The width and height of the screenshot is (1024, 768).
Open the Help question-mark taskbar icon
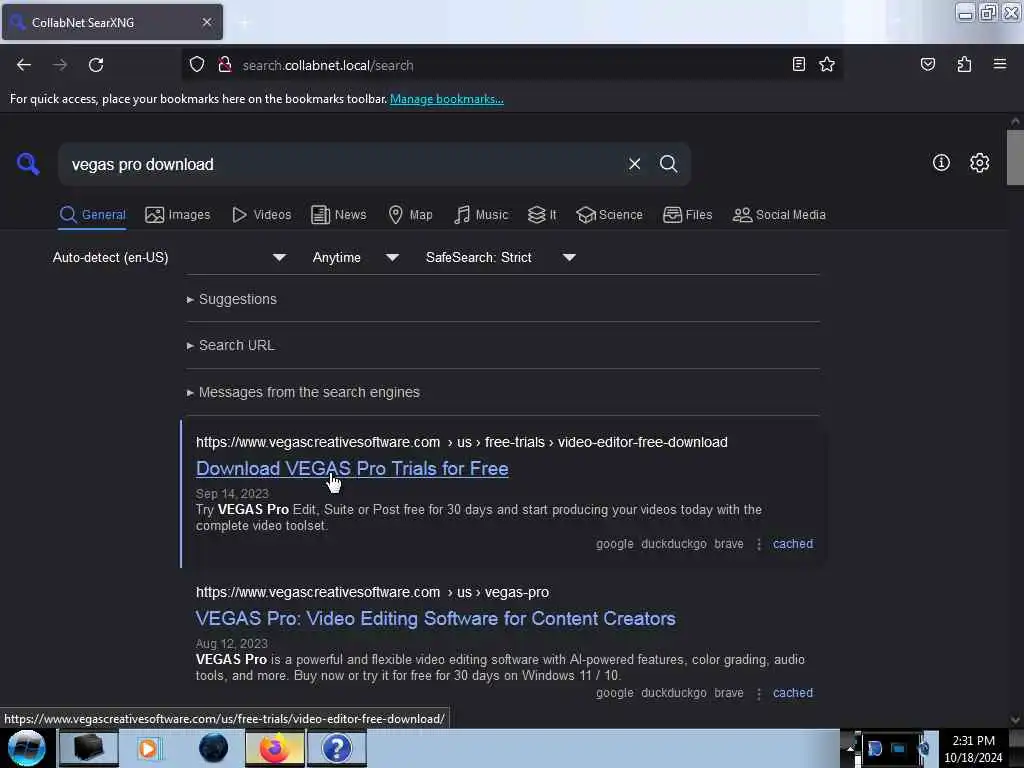click(x=337, y=748)
